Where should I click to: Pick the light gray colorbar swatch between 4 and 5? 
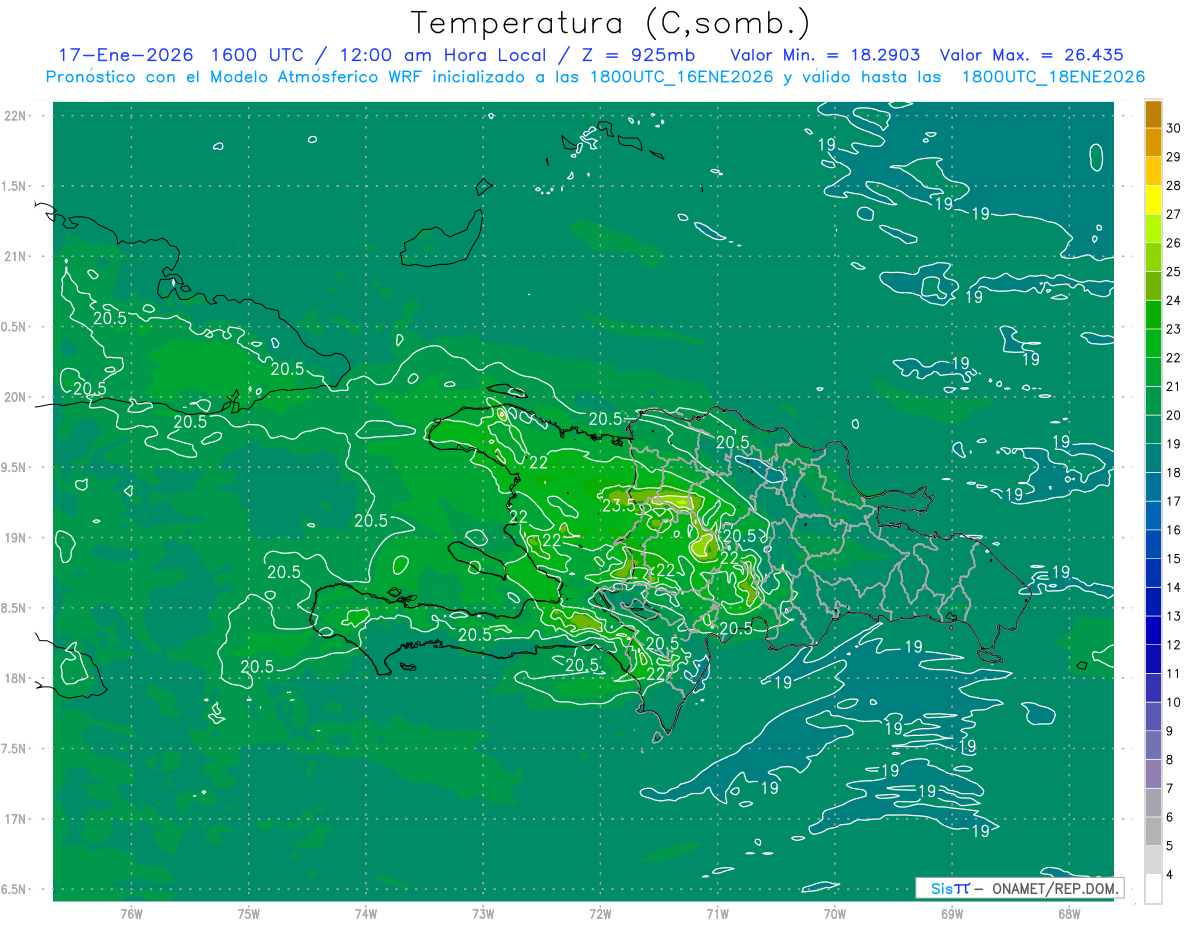coord(1153,861)
